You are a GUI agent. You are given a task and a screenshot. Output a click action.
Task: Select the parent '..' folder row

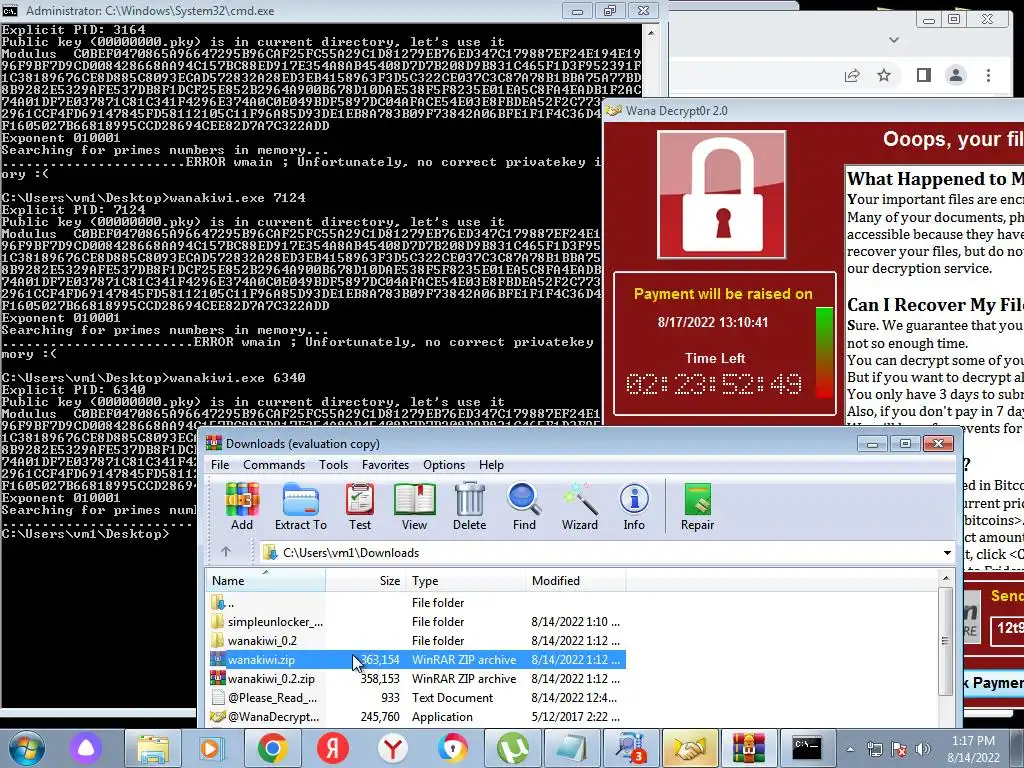tap(417, 602)
